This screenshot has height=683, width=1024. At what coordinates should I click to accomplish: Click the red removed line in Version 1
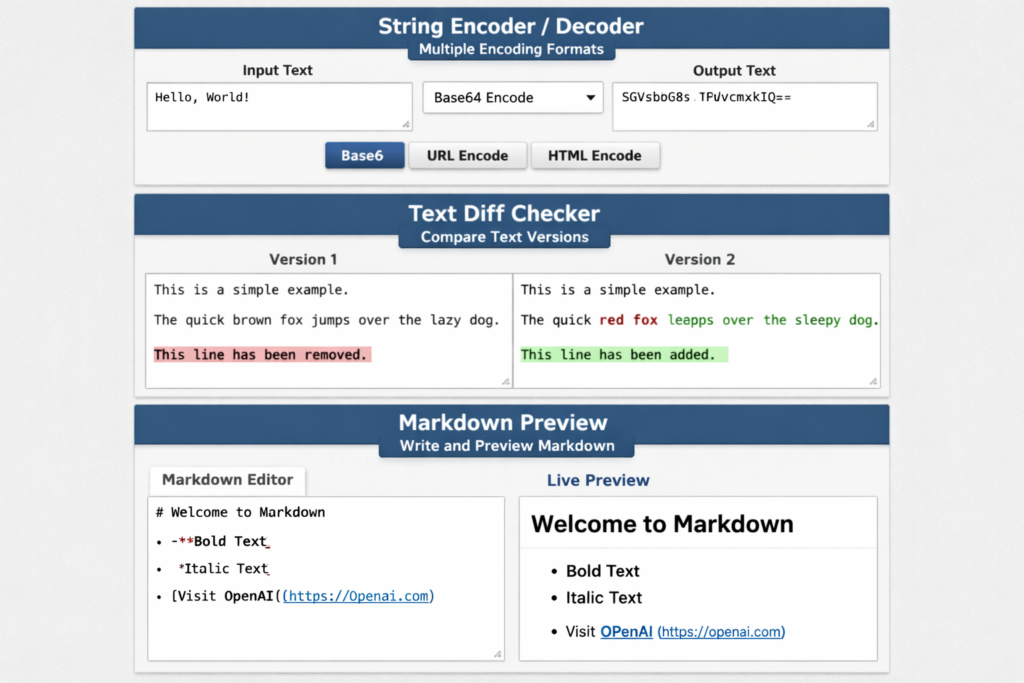262,354
